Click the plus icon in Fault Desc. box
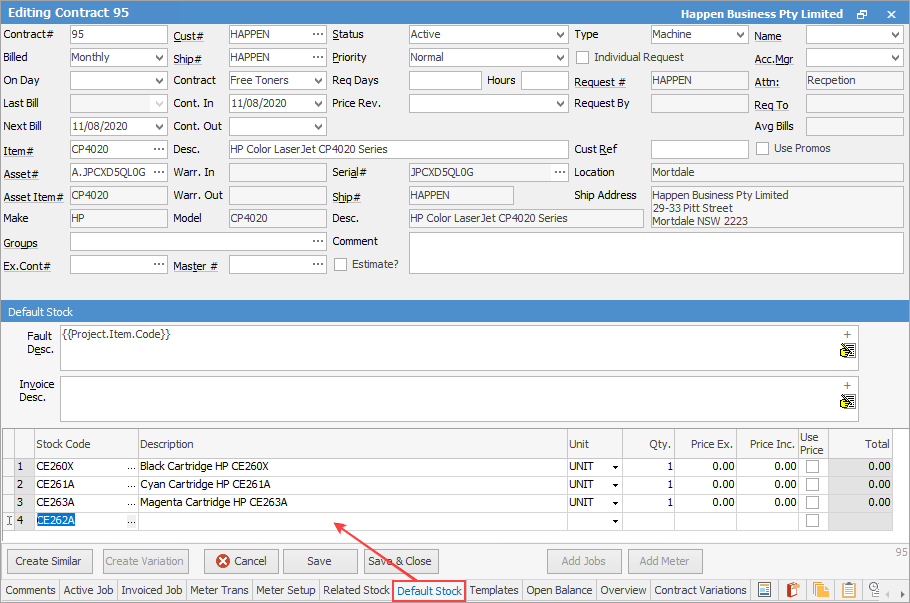The height and width of the screenshot is (603, 910). (x=847, y=334)
